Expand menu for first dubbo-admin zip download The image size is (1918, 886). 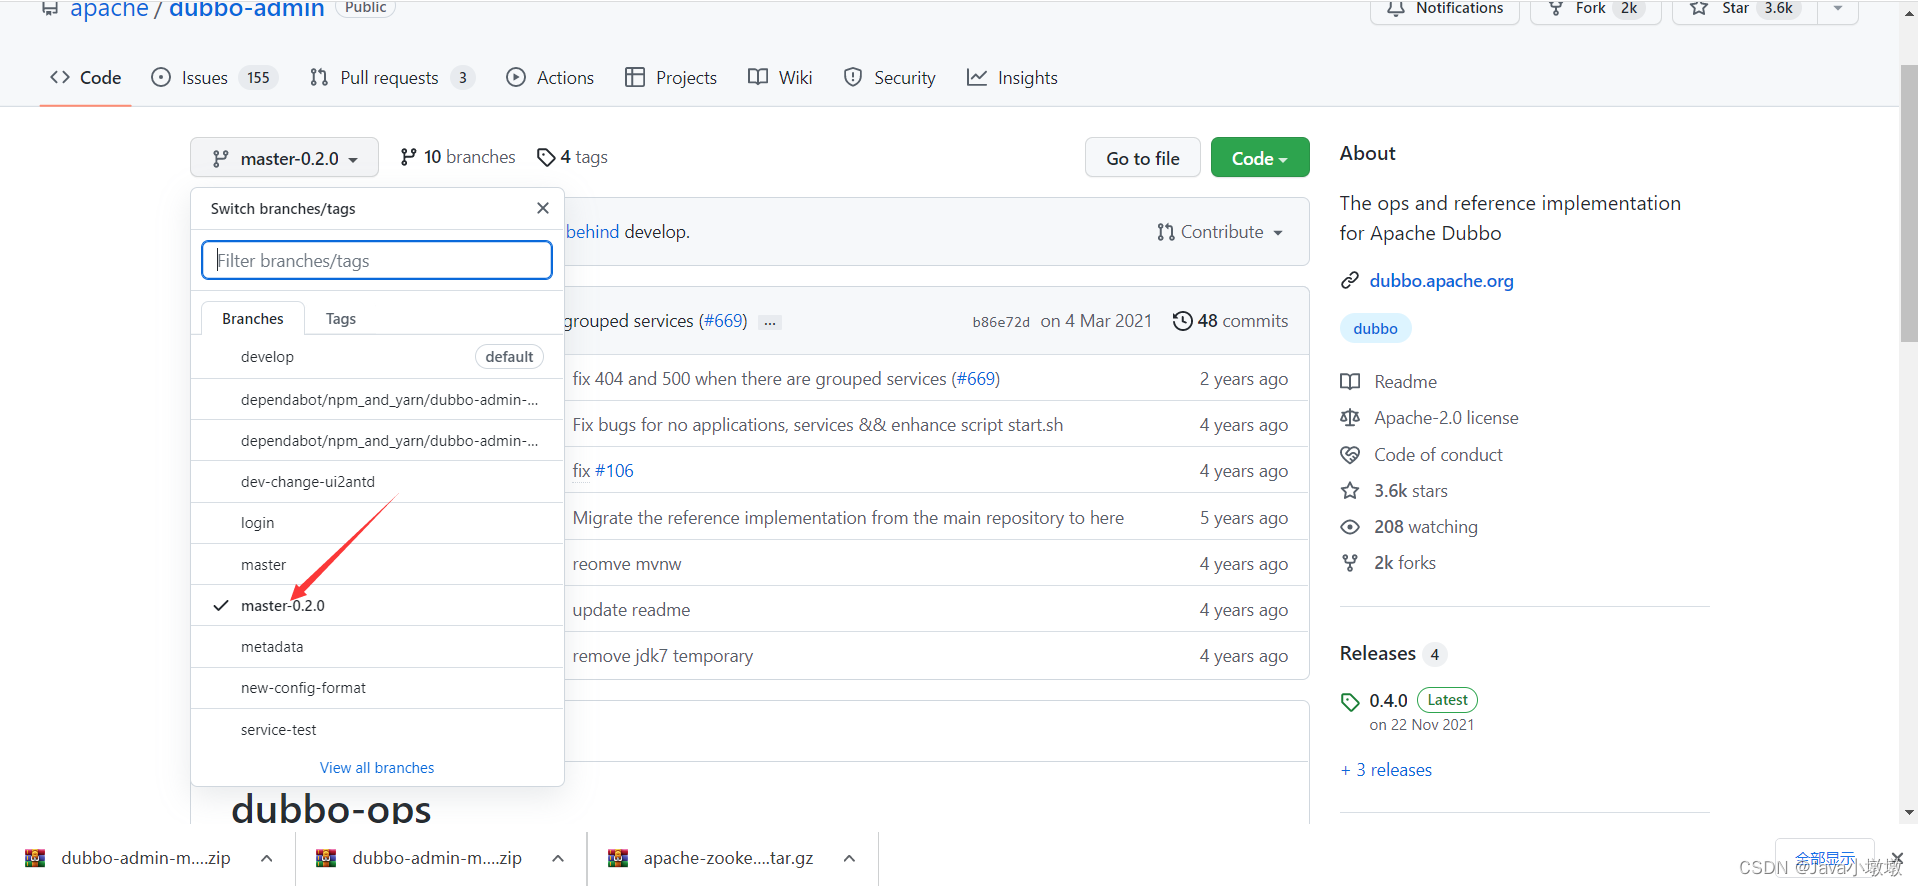pyautogui.click(x=267, y=859)
